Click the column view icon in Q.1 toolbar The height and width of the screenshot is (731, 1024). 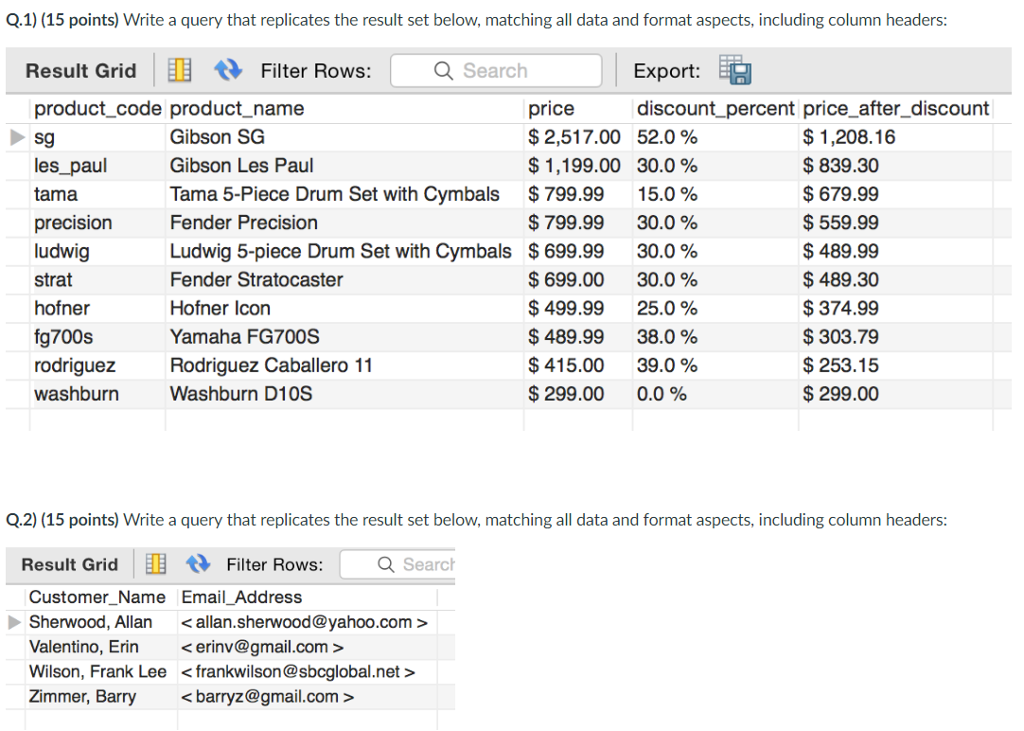(x=179, y=70)
